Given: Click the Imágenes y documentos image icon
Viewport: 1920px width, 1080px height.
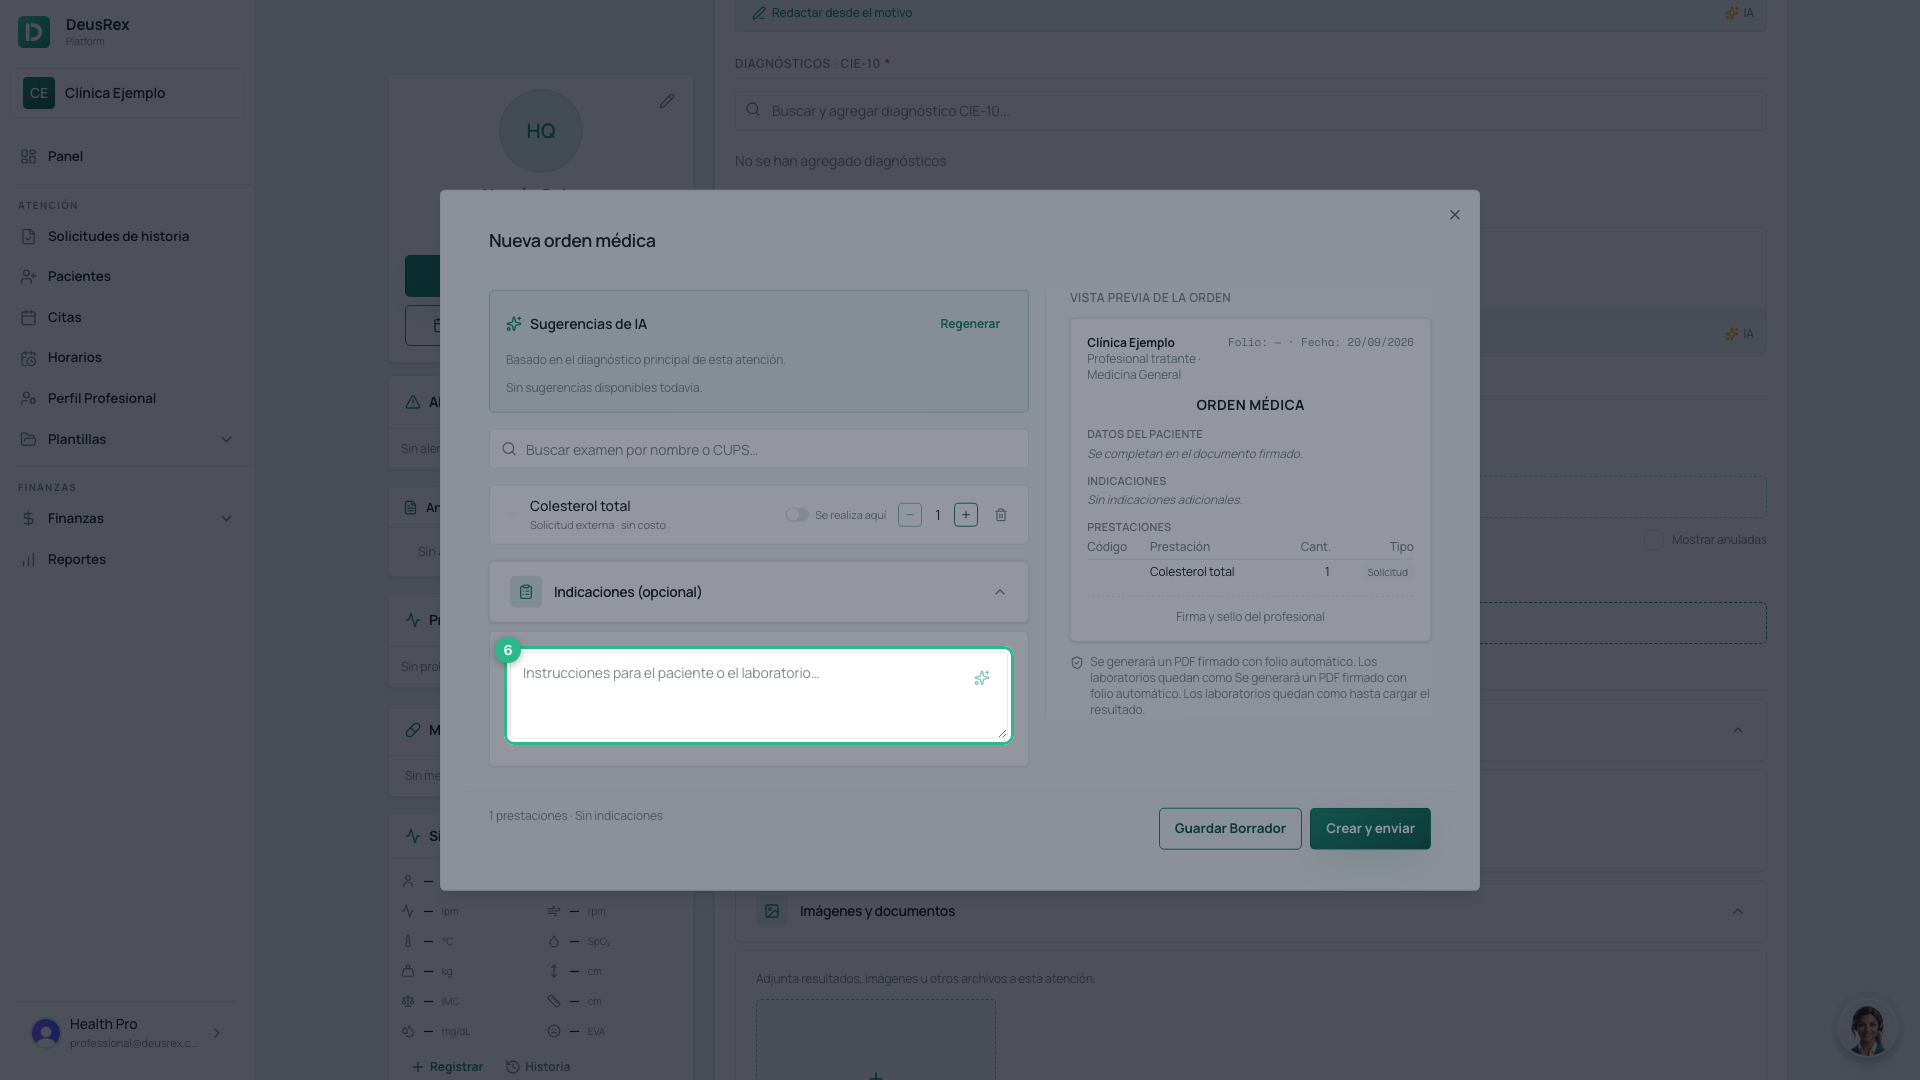Looking at the screenshot, I should (x=772, y=911).
